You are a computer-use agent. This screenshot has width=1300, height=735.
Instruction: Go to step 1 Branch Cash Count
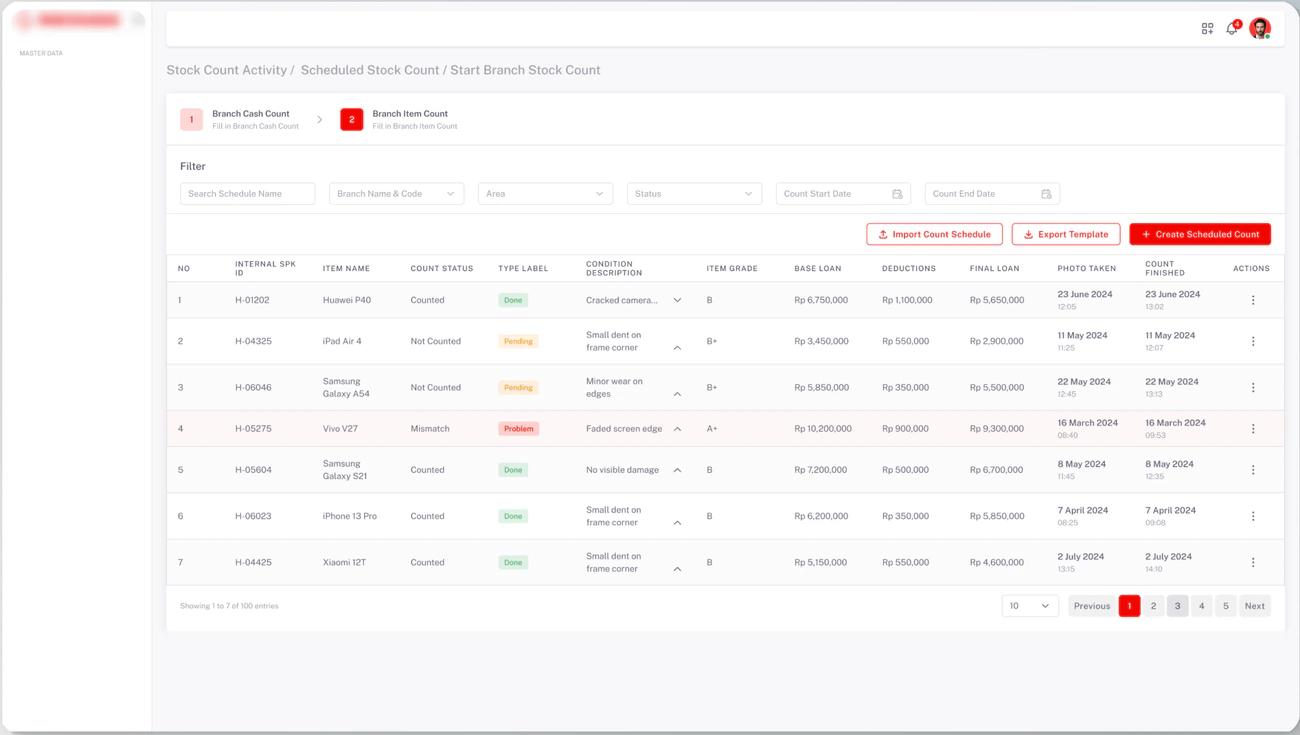point(241,119)
